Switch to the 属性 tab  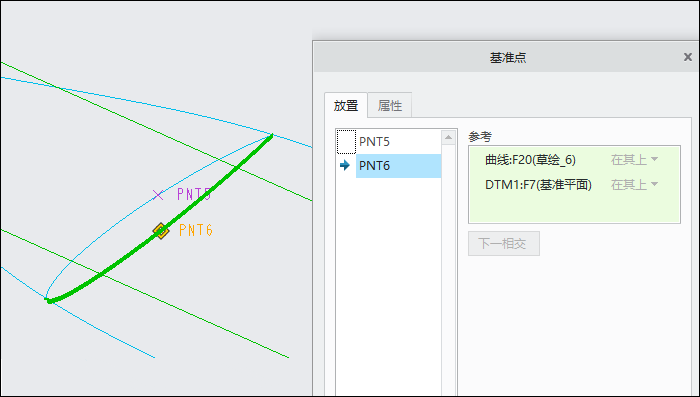coord(390,105)
